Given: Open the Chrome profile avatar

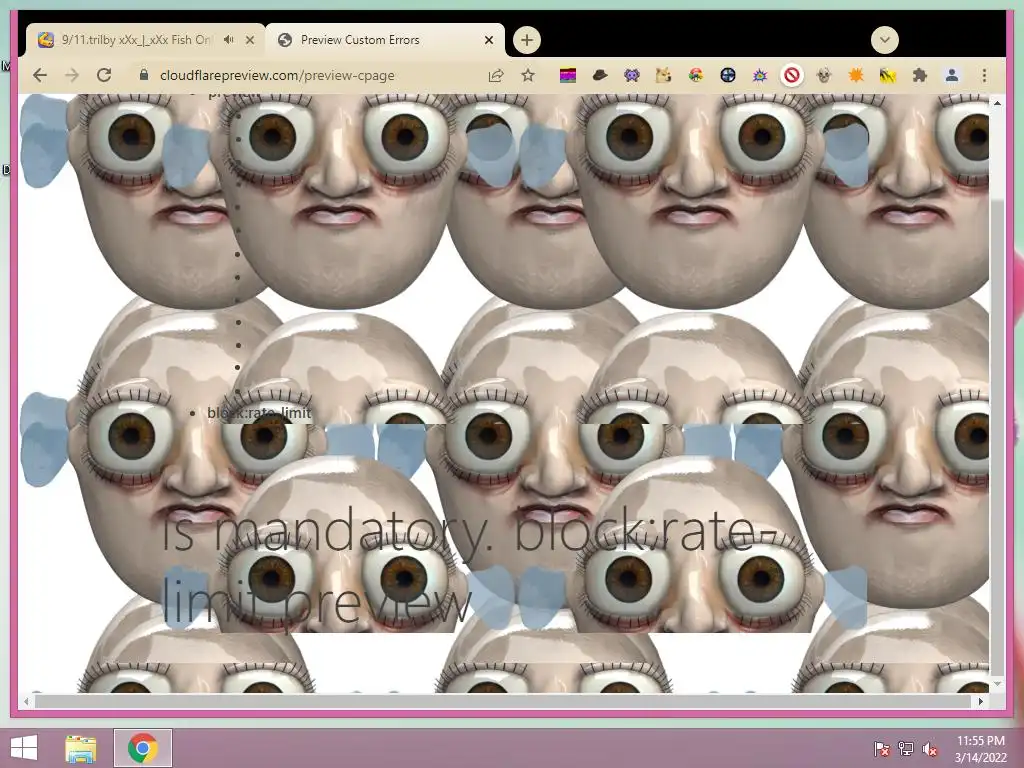Looking at the screenshot, I should pyautogui.click(x=952, y=76).
